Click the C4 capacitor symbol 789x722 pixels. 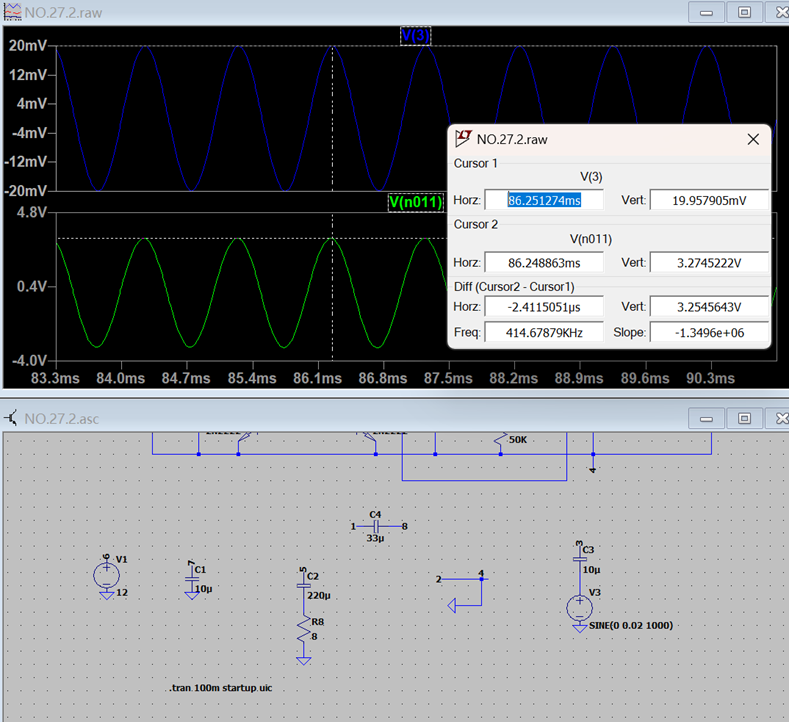coord(377,525)
